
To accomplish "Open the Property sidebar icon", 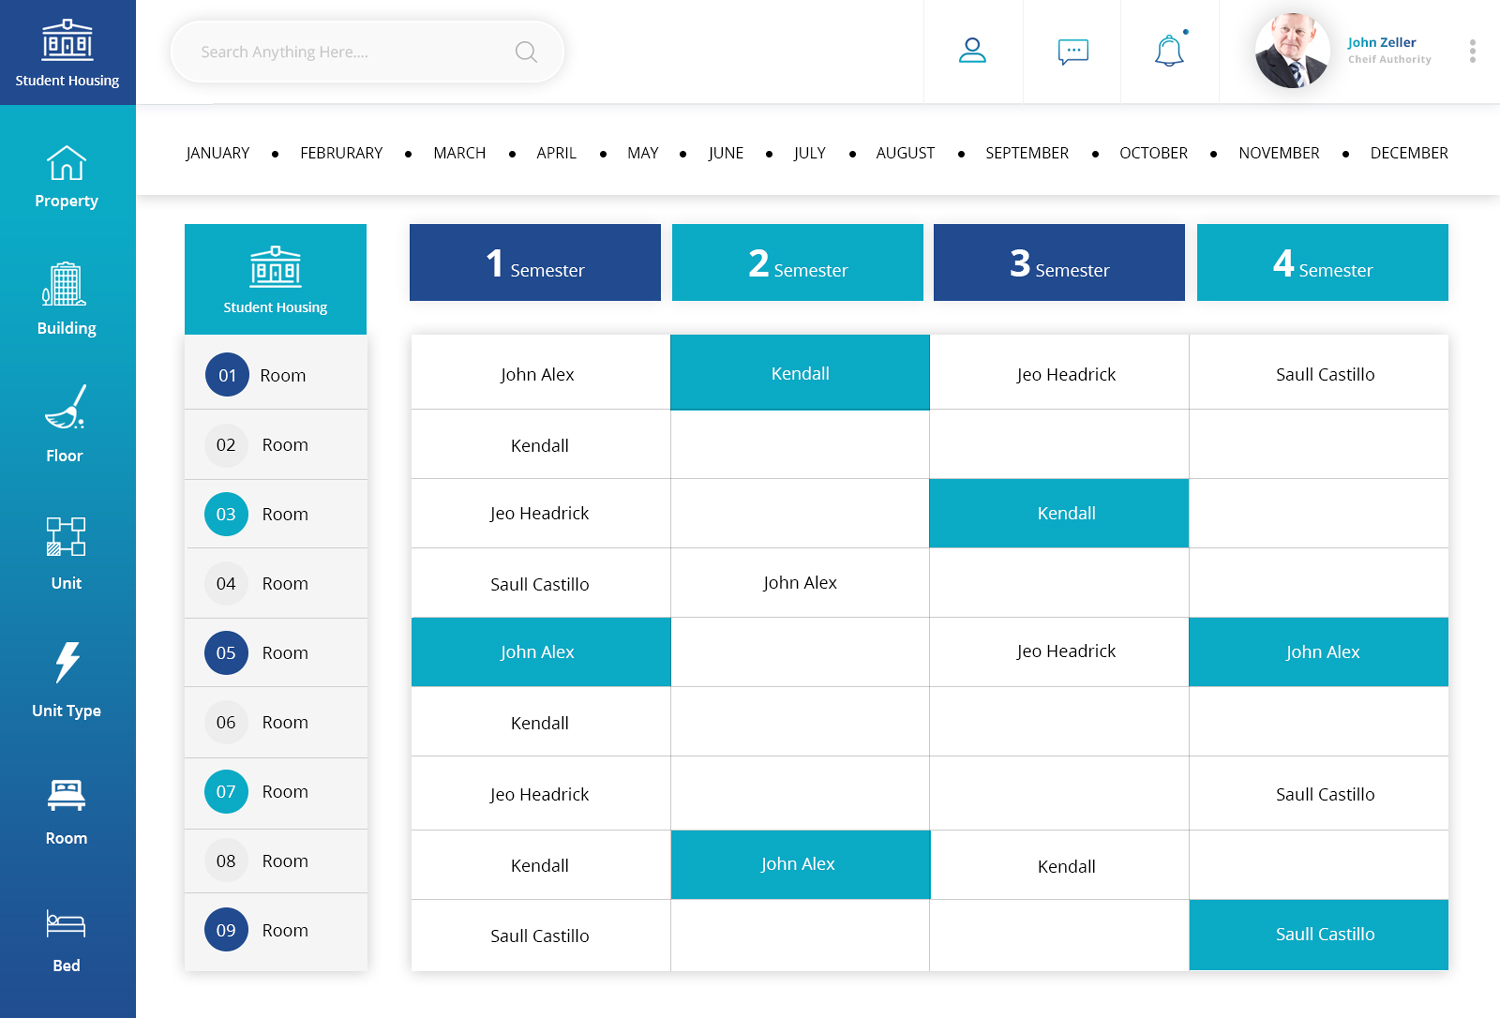I will point(66,165).
